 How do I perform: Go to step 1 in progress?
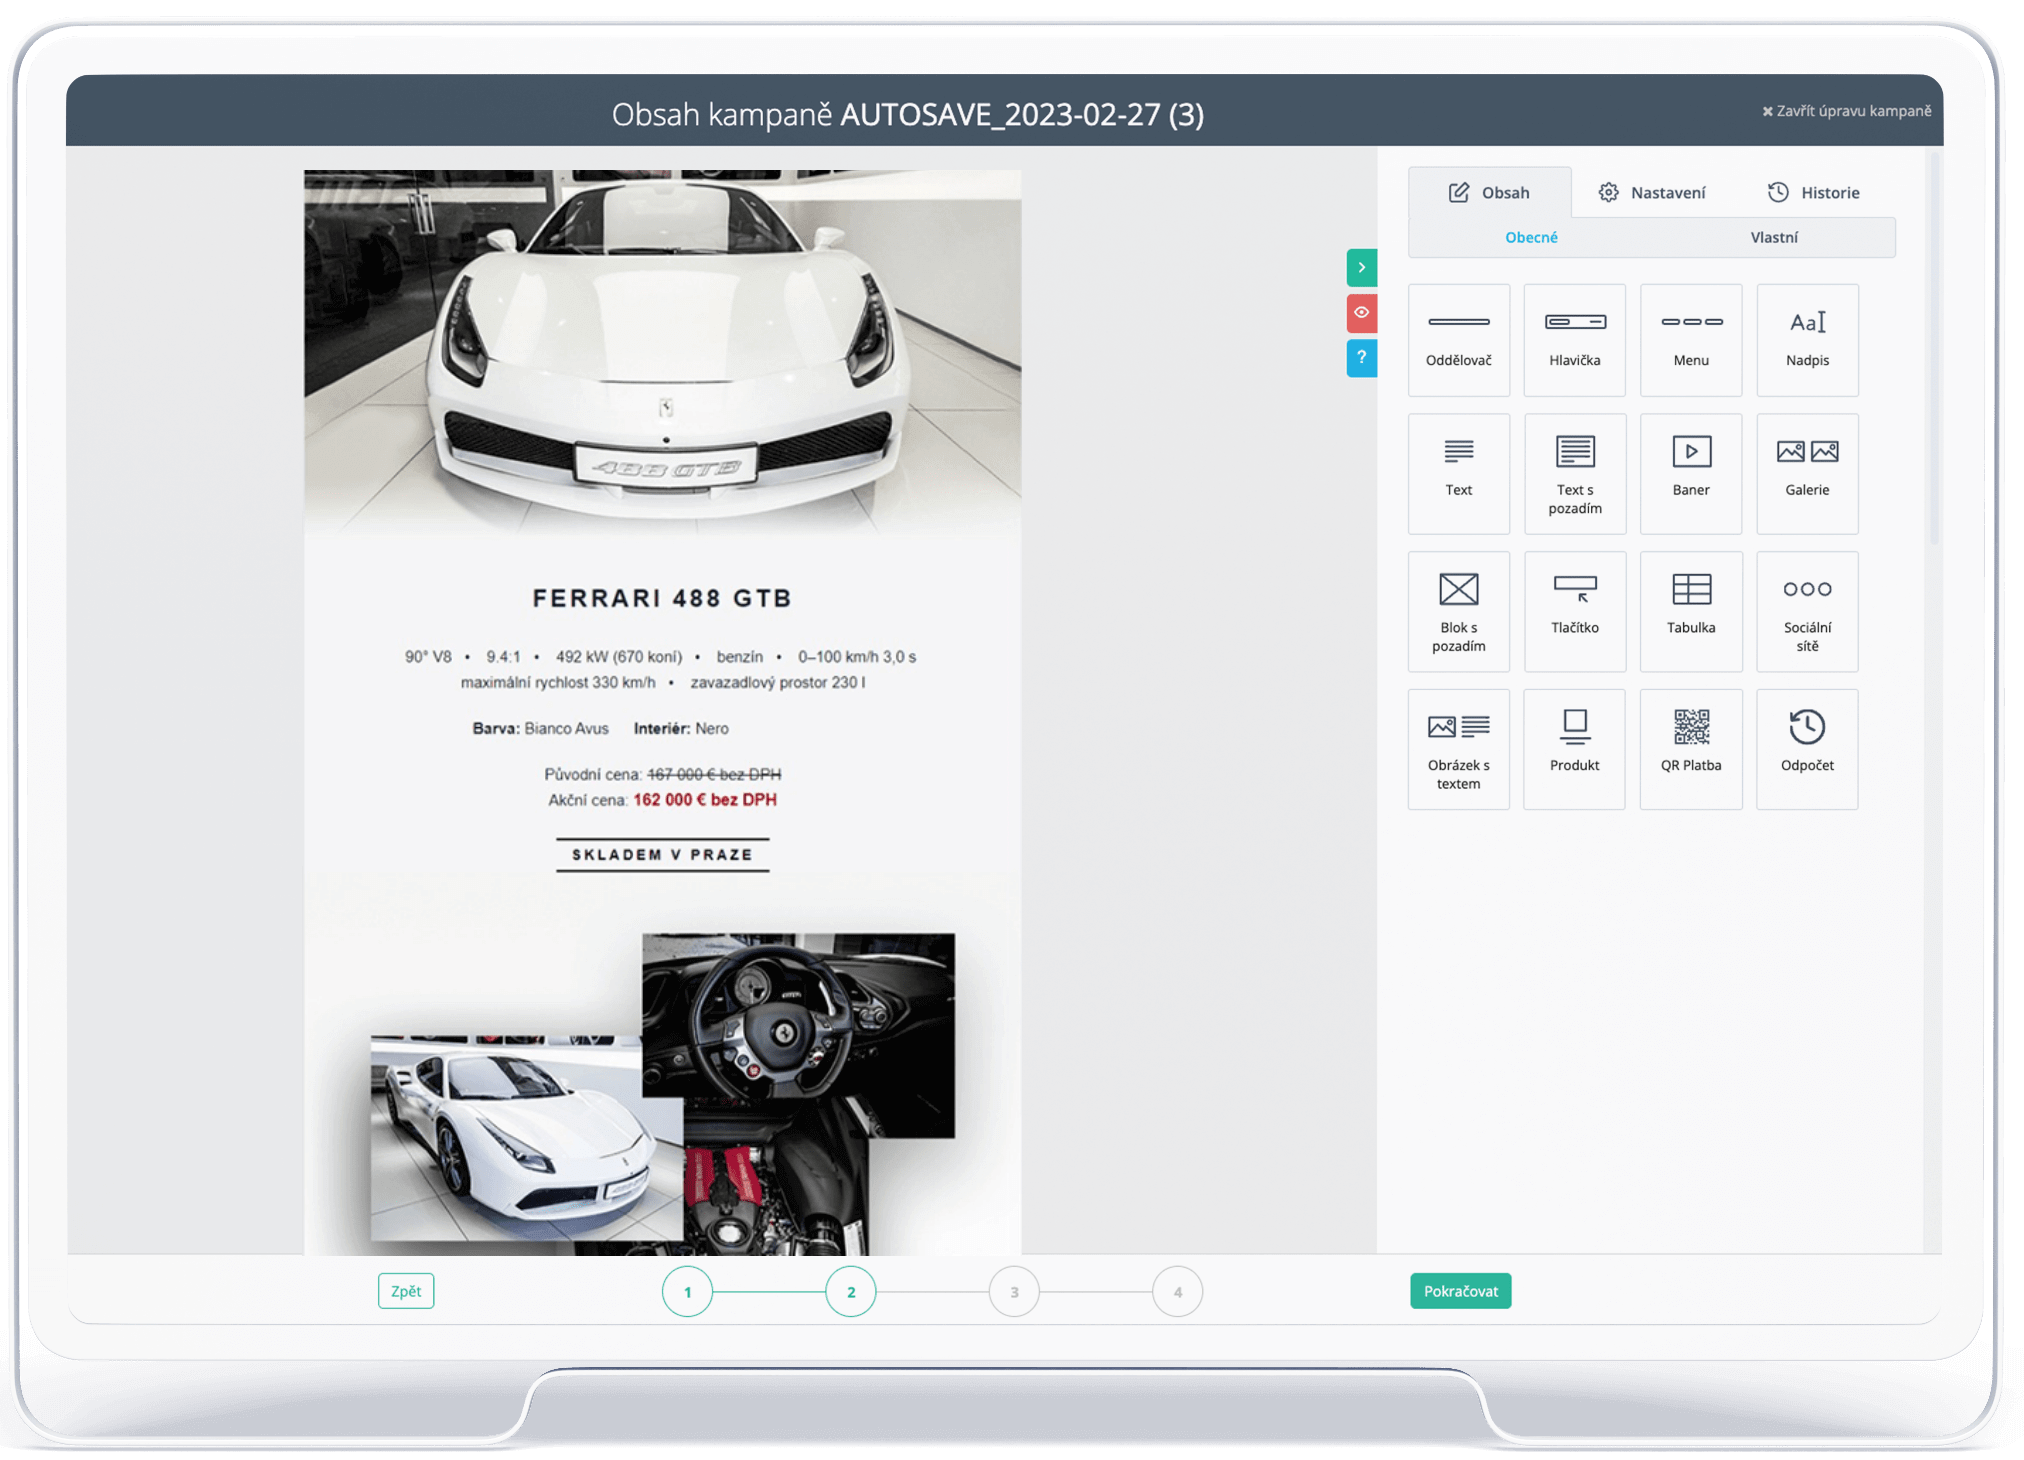tap(687, 1292)
